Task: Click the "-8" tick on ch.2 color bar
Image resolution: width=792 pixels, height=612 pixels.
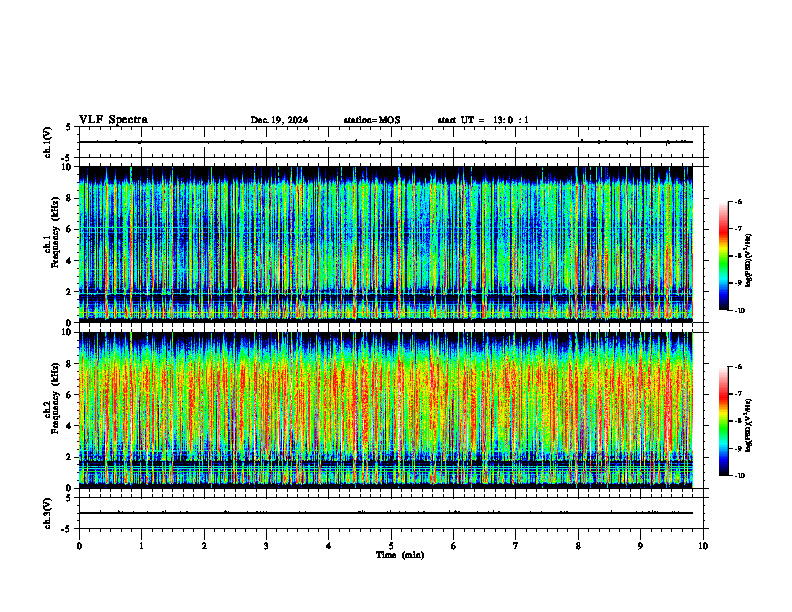Action: tap(739, 421)
